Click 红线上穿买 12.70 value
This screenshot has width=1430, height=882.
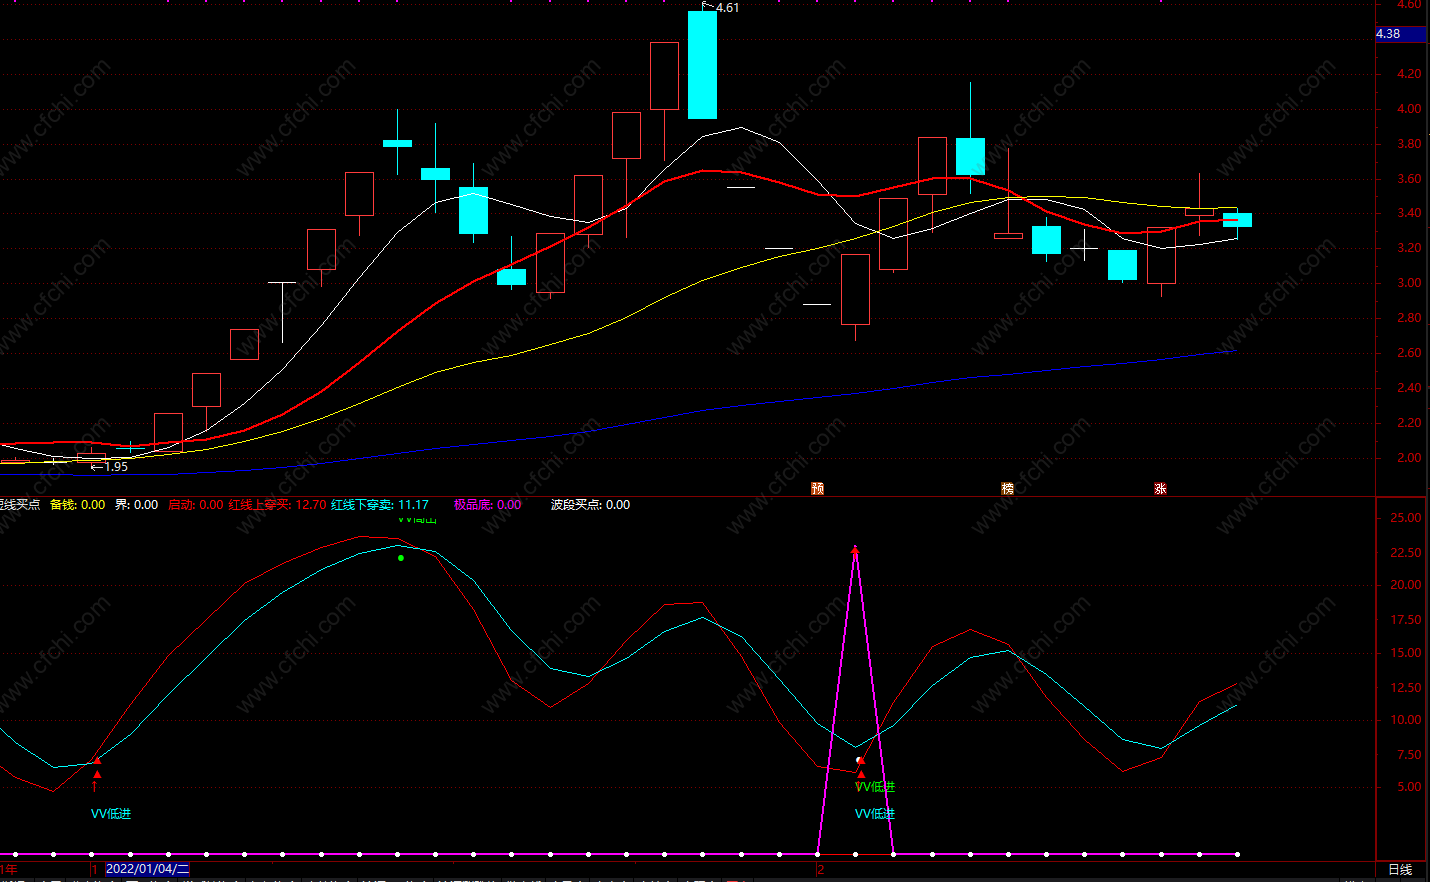pyautogui.click(x=277, y=505)
